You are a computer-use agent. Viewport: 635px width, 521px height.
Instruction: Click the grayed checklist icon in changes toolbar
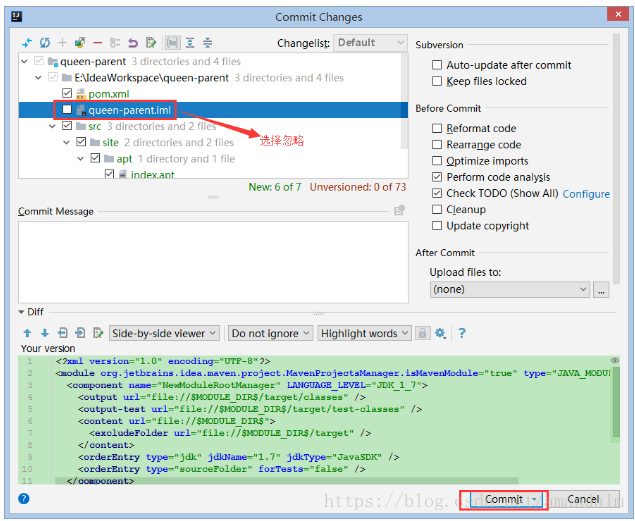[x=115, y=43]
